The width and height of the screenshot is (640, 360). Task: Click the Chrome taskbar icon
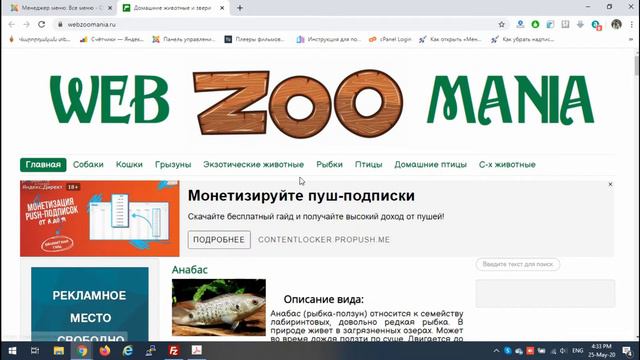[82, 351]
